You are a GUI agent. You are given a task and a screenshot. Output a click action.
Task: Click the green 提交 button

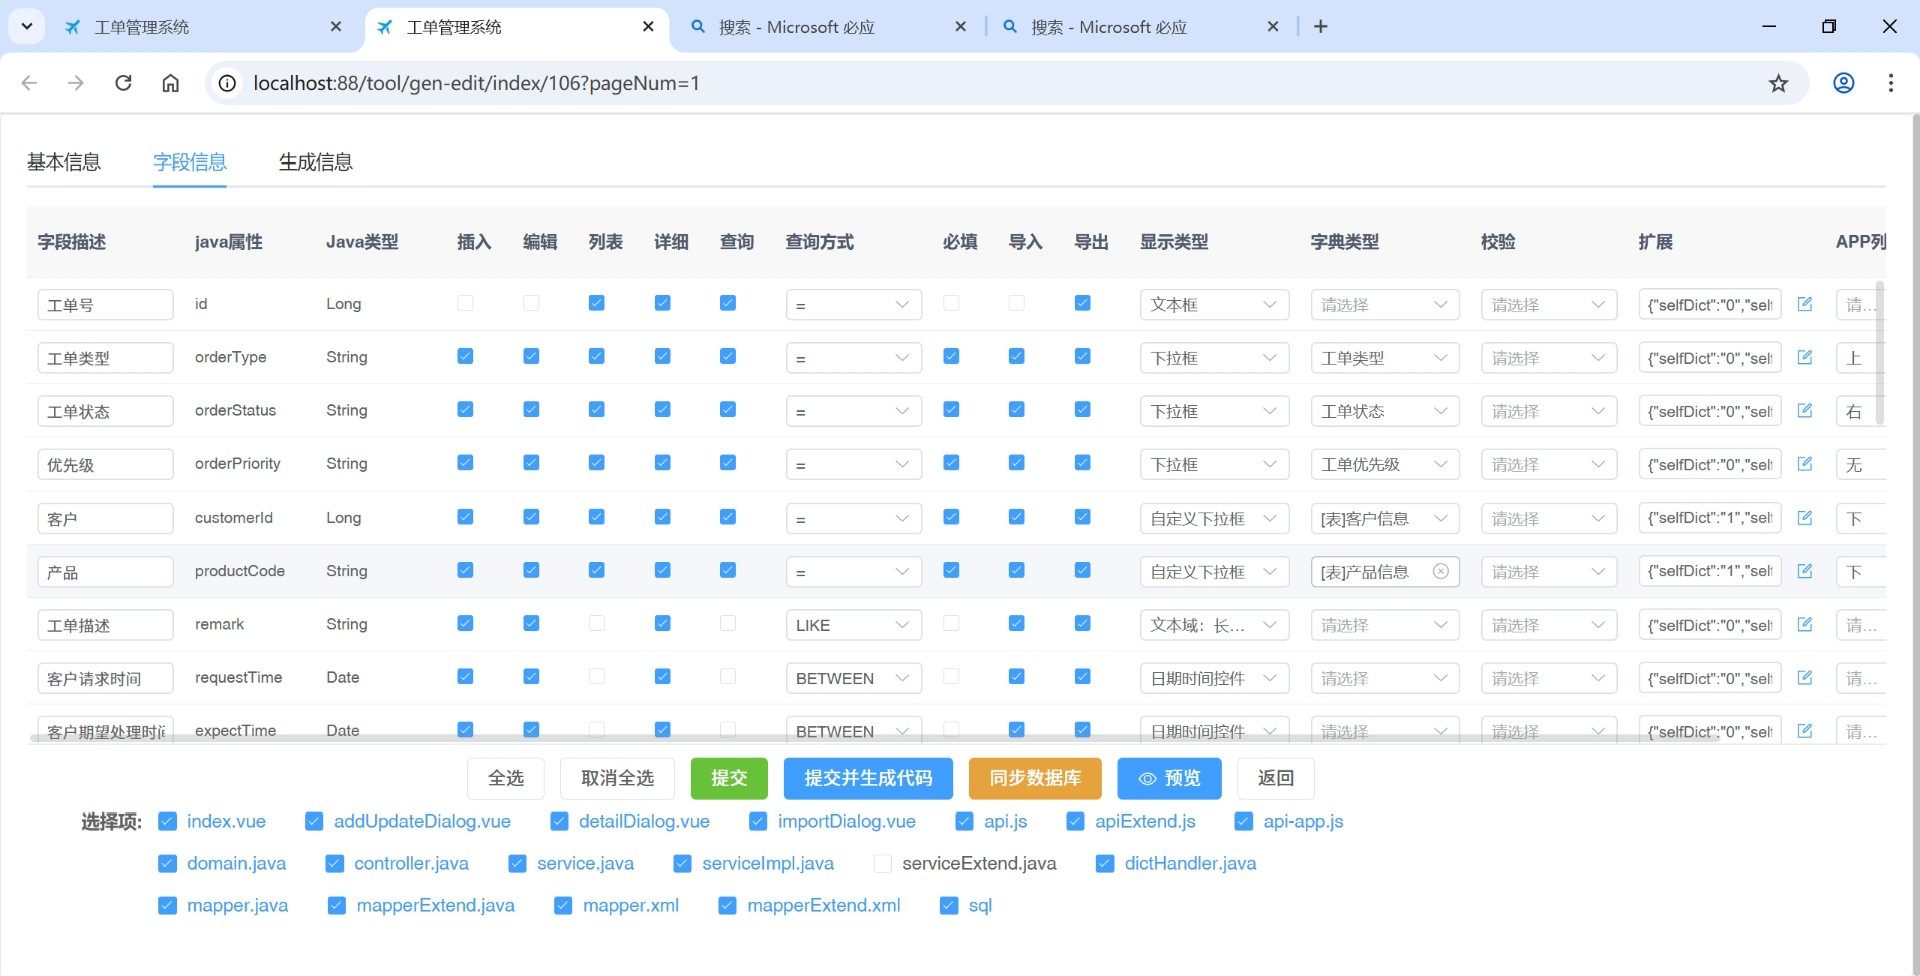pos(728,778)
